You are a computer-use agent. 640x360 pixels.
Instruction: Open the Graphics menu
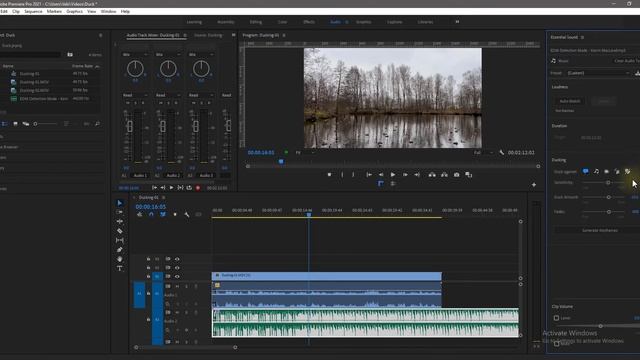[x=74, y=11]
